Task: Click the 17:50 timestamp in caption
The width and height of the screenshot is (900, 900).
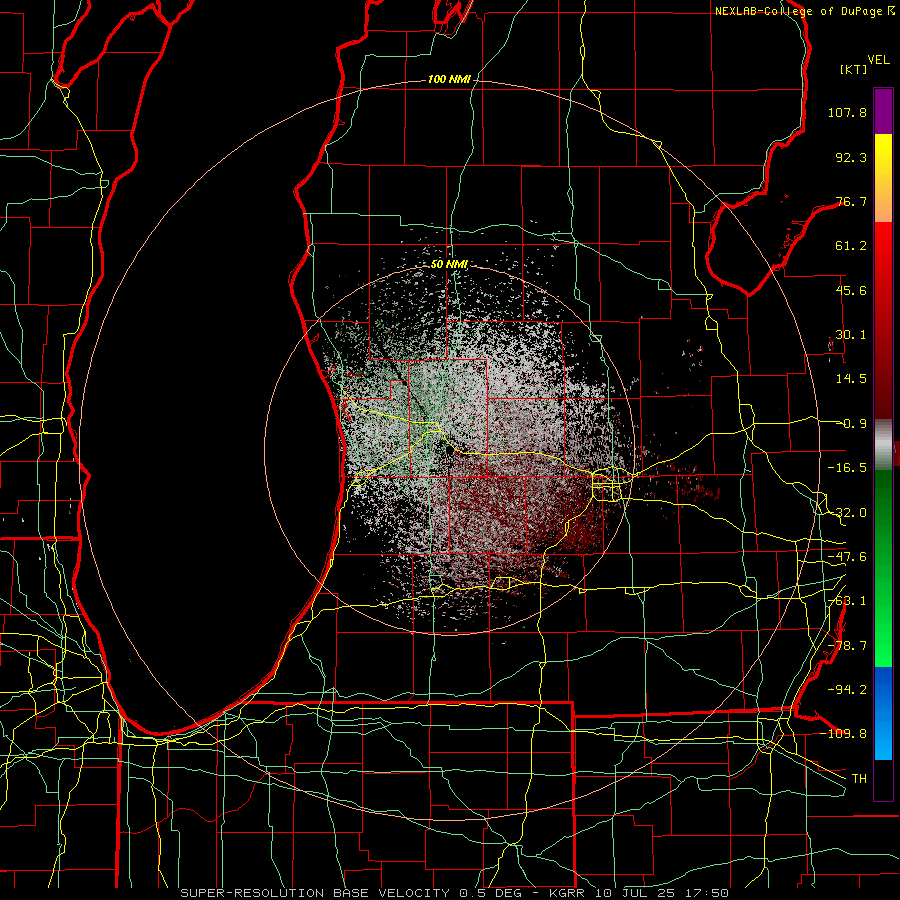Action: 709,893
